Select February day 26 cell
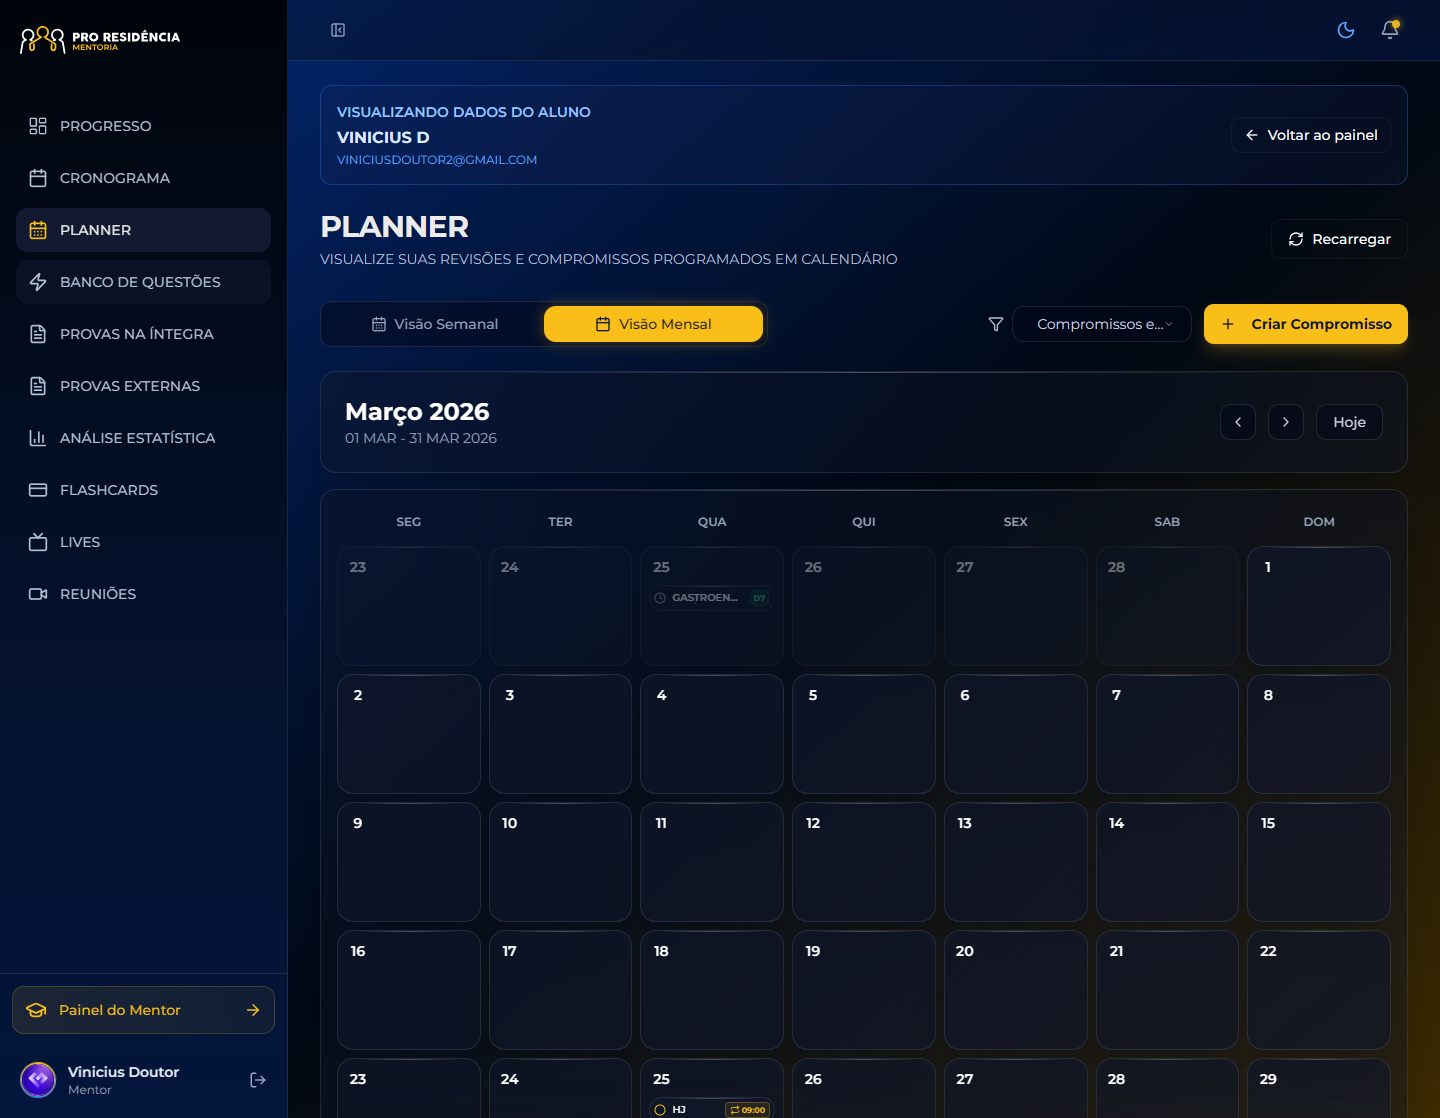 click(864, 606)
